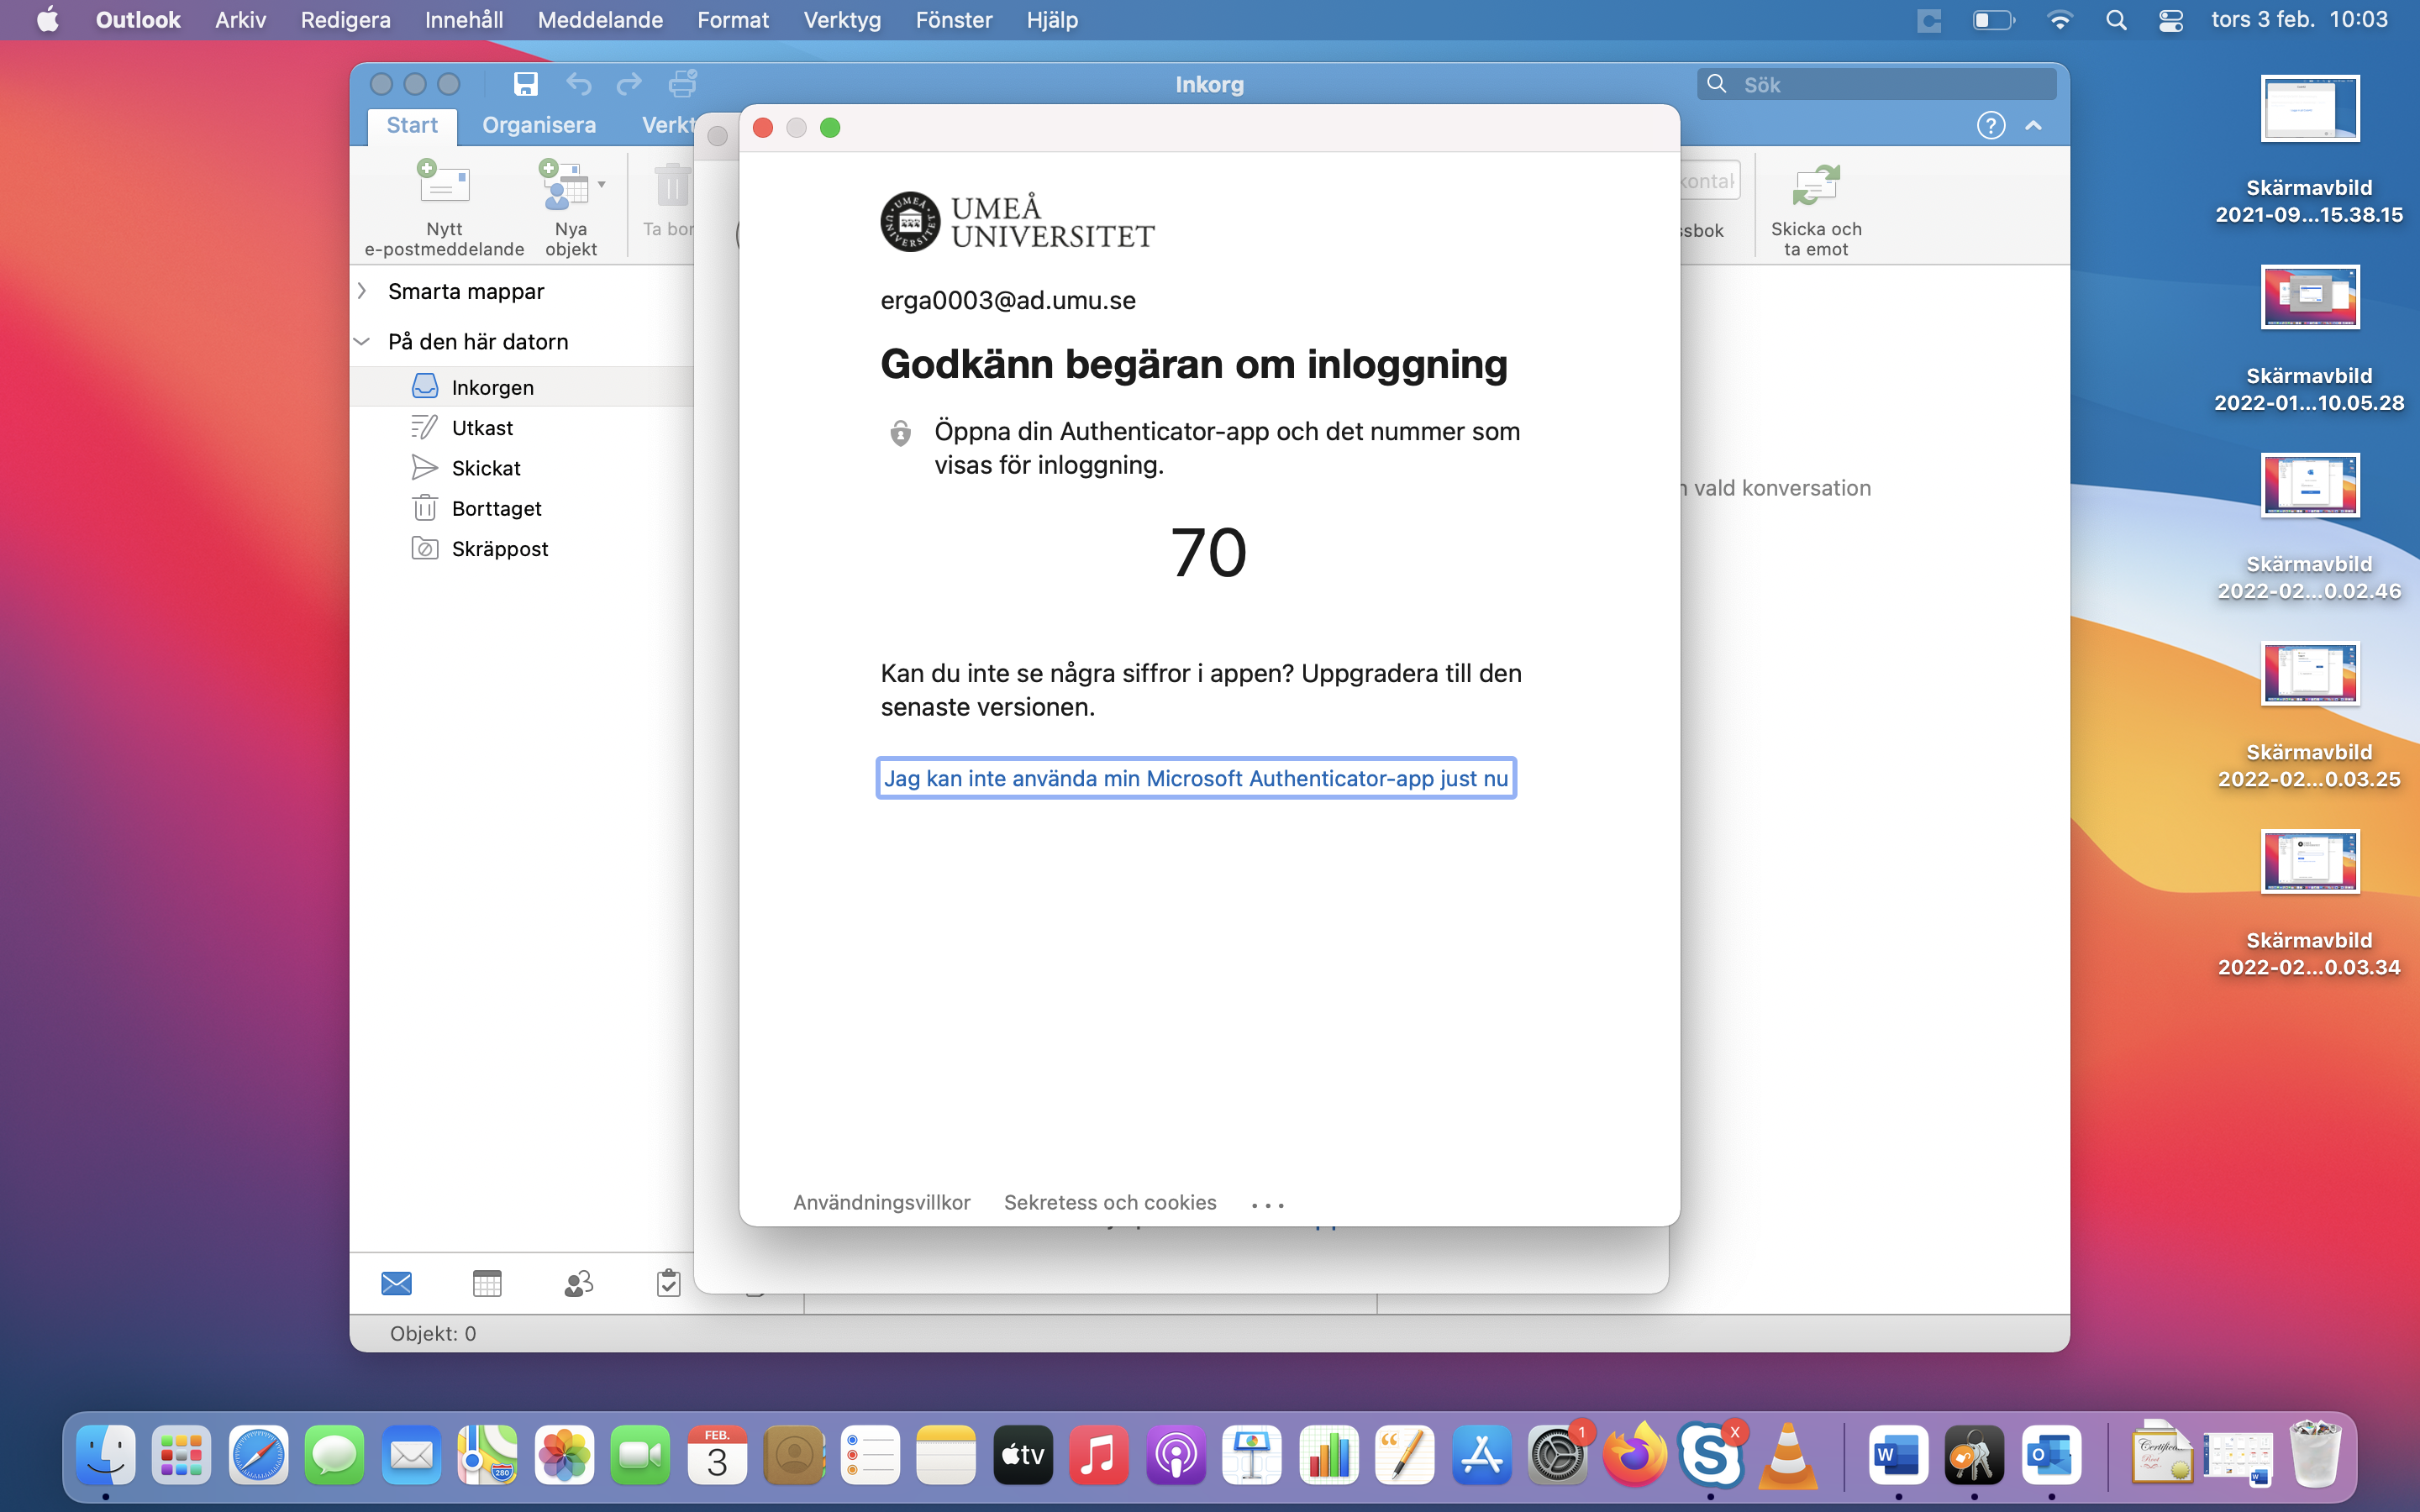Open the Format menu
Image resolution: width=2420 pixels, height=1512 pixels.
point(732,20)
